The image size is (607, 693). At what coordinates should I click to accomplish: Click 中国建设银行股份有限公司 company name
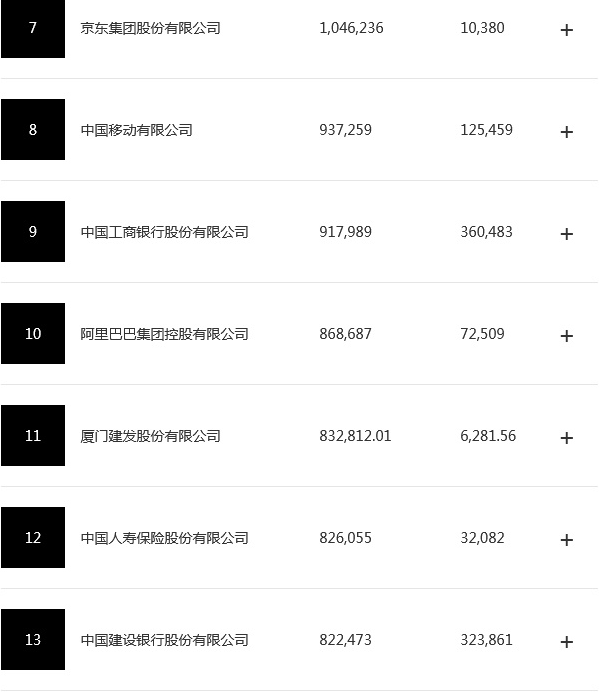[164, 641]
